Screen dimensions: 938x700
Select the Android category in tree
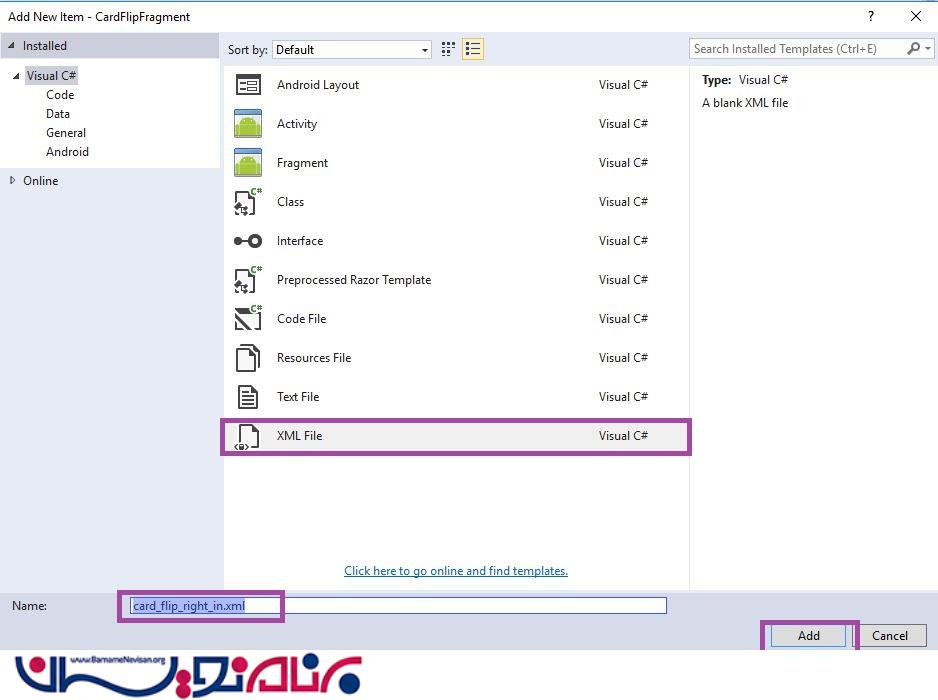click(67, 152)
